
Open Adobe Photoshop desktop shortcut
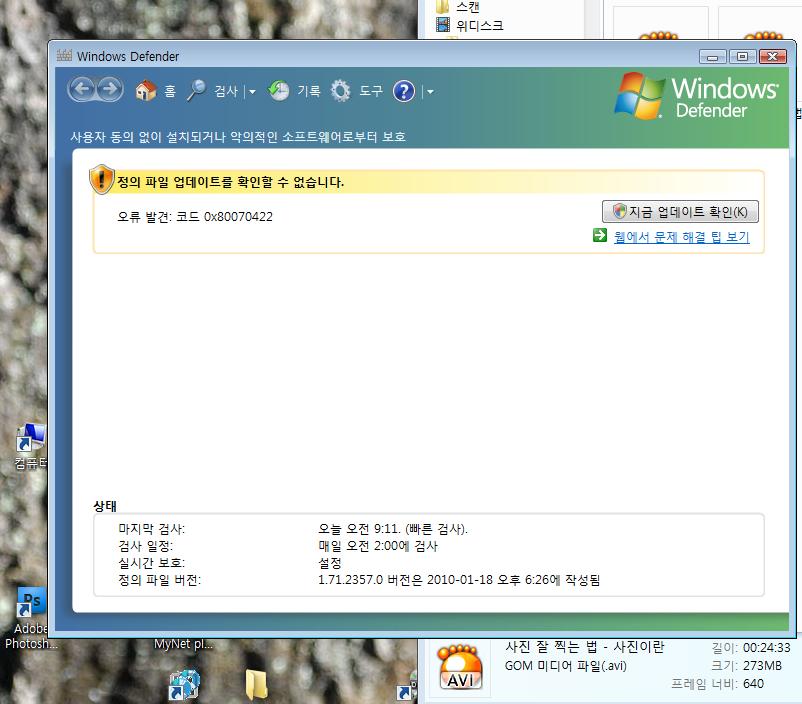[32, 602]
